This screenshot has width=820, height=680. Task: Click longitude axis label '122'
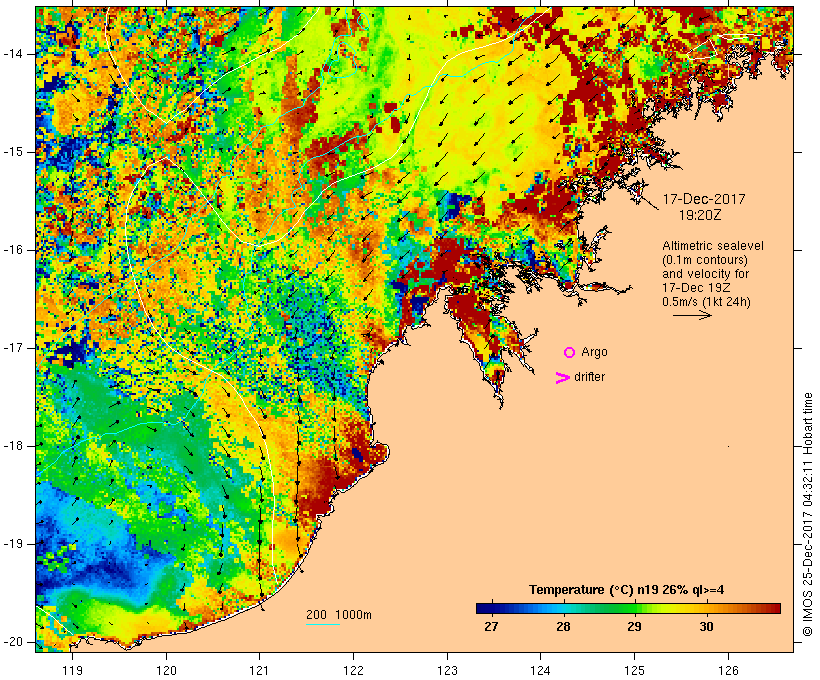click(x=354, y=671)
